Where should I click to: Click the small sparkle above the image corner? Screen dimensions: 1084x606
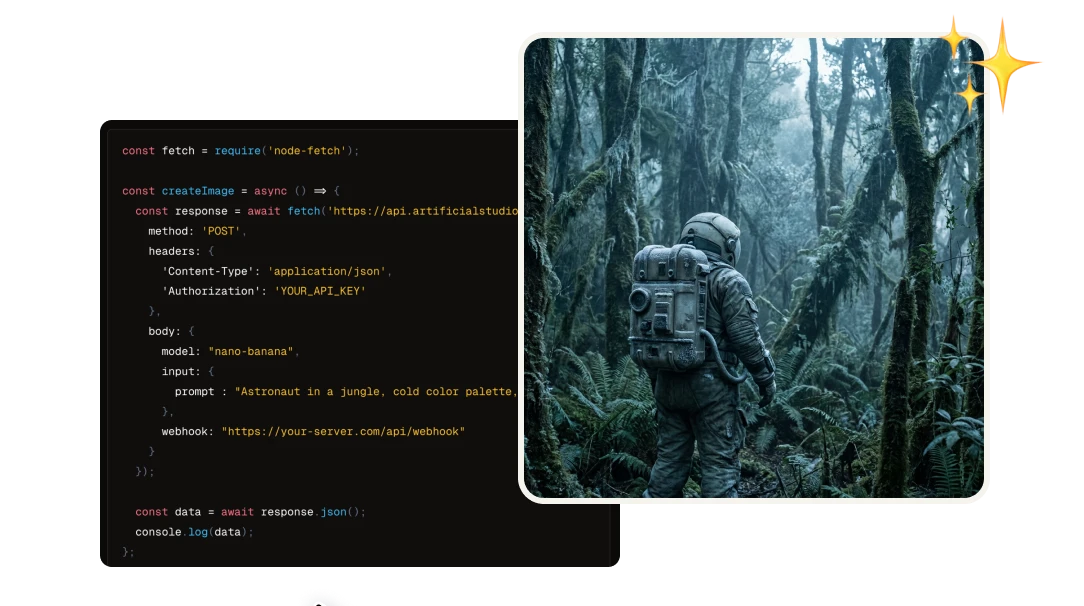[x=953, y=36]
